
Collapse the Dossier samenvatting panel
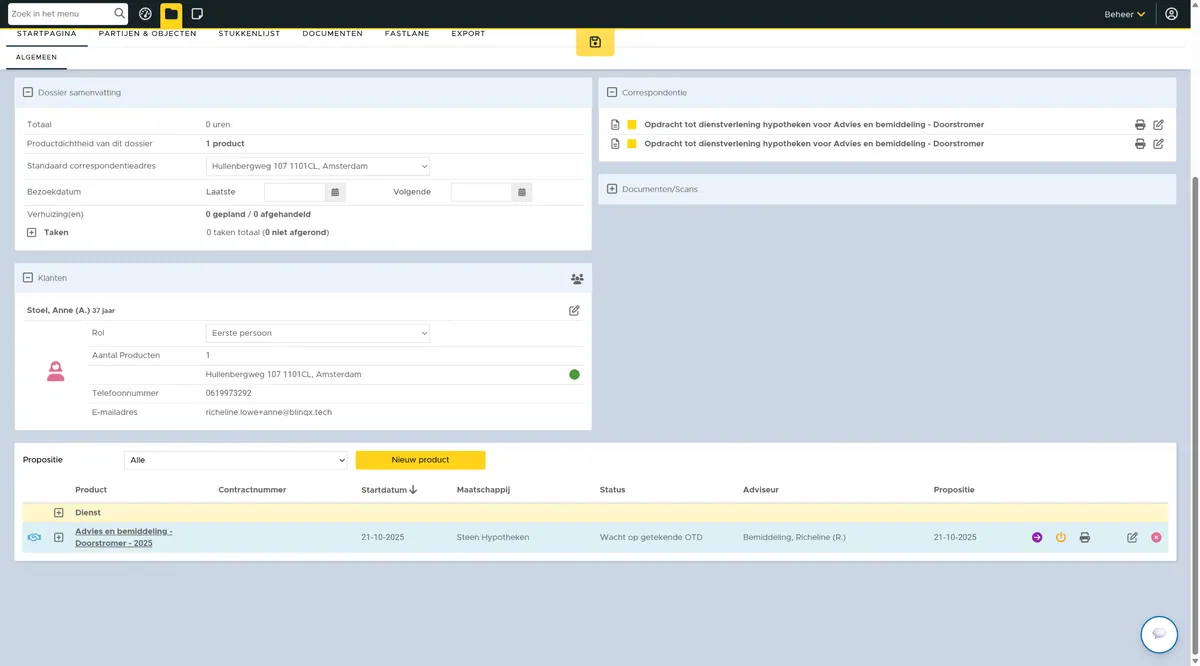28,93
